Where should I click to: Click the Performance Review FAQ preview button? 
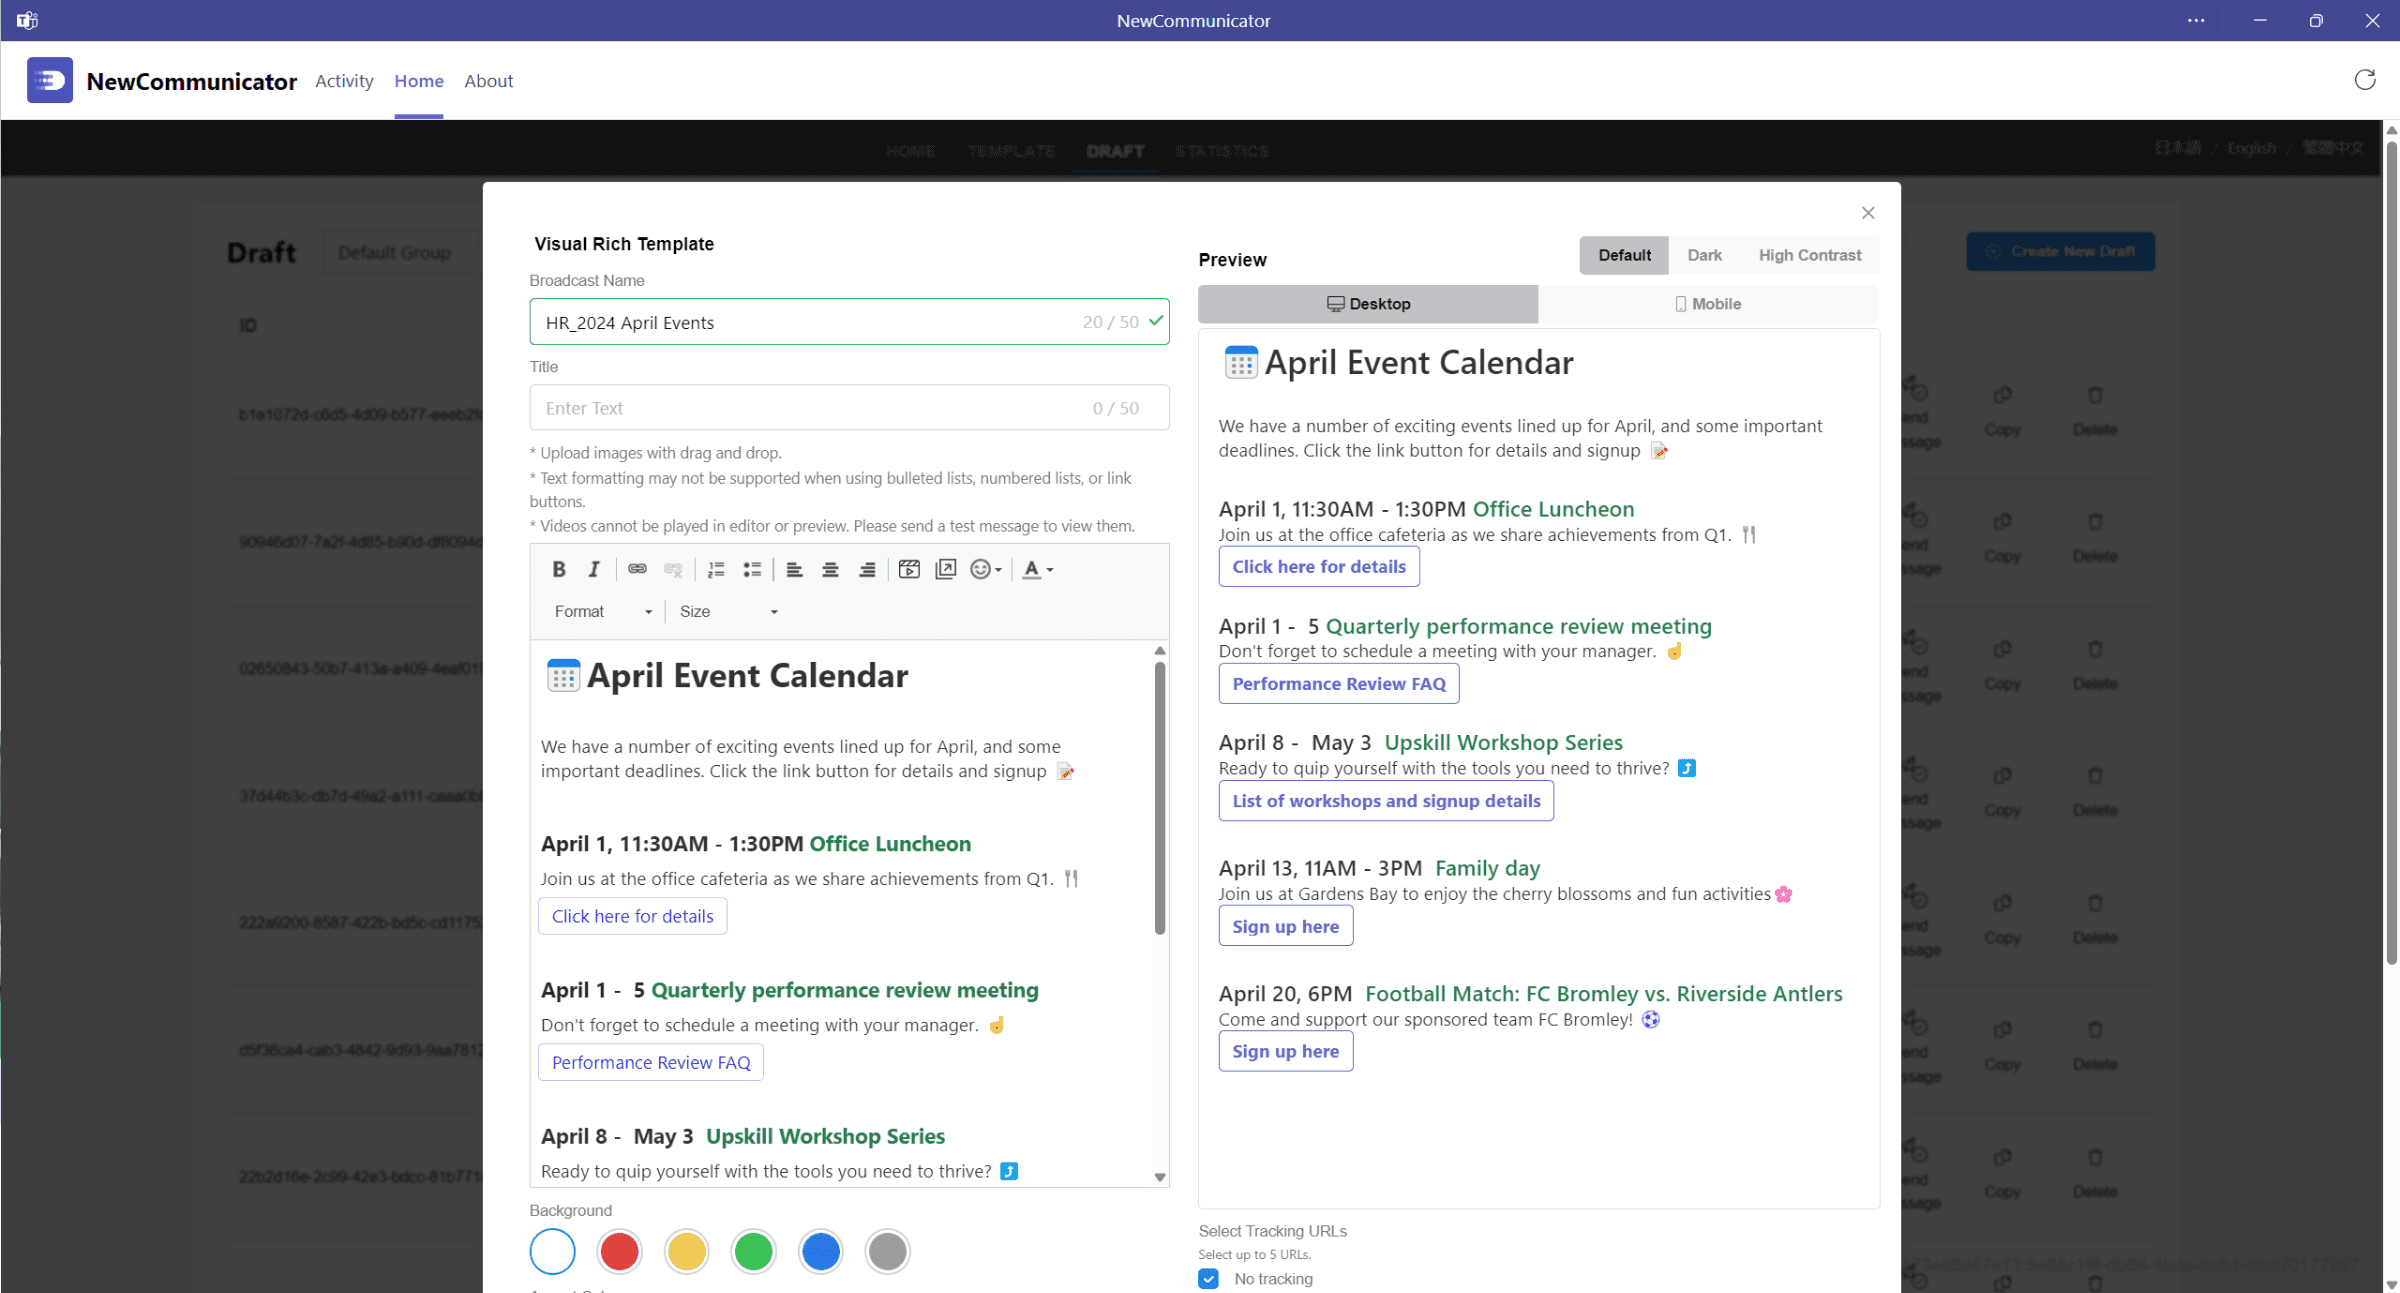pos(1338,684)
